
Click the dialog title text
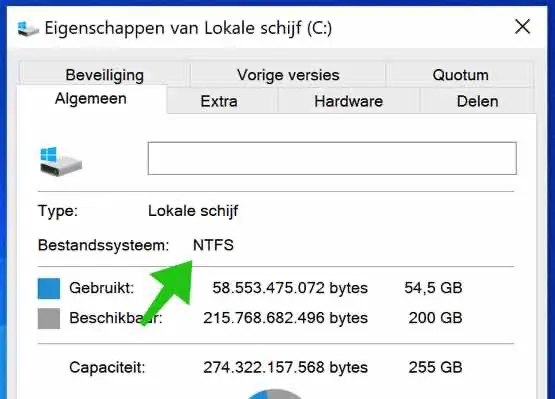188,28
